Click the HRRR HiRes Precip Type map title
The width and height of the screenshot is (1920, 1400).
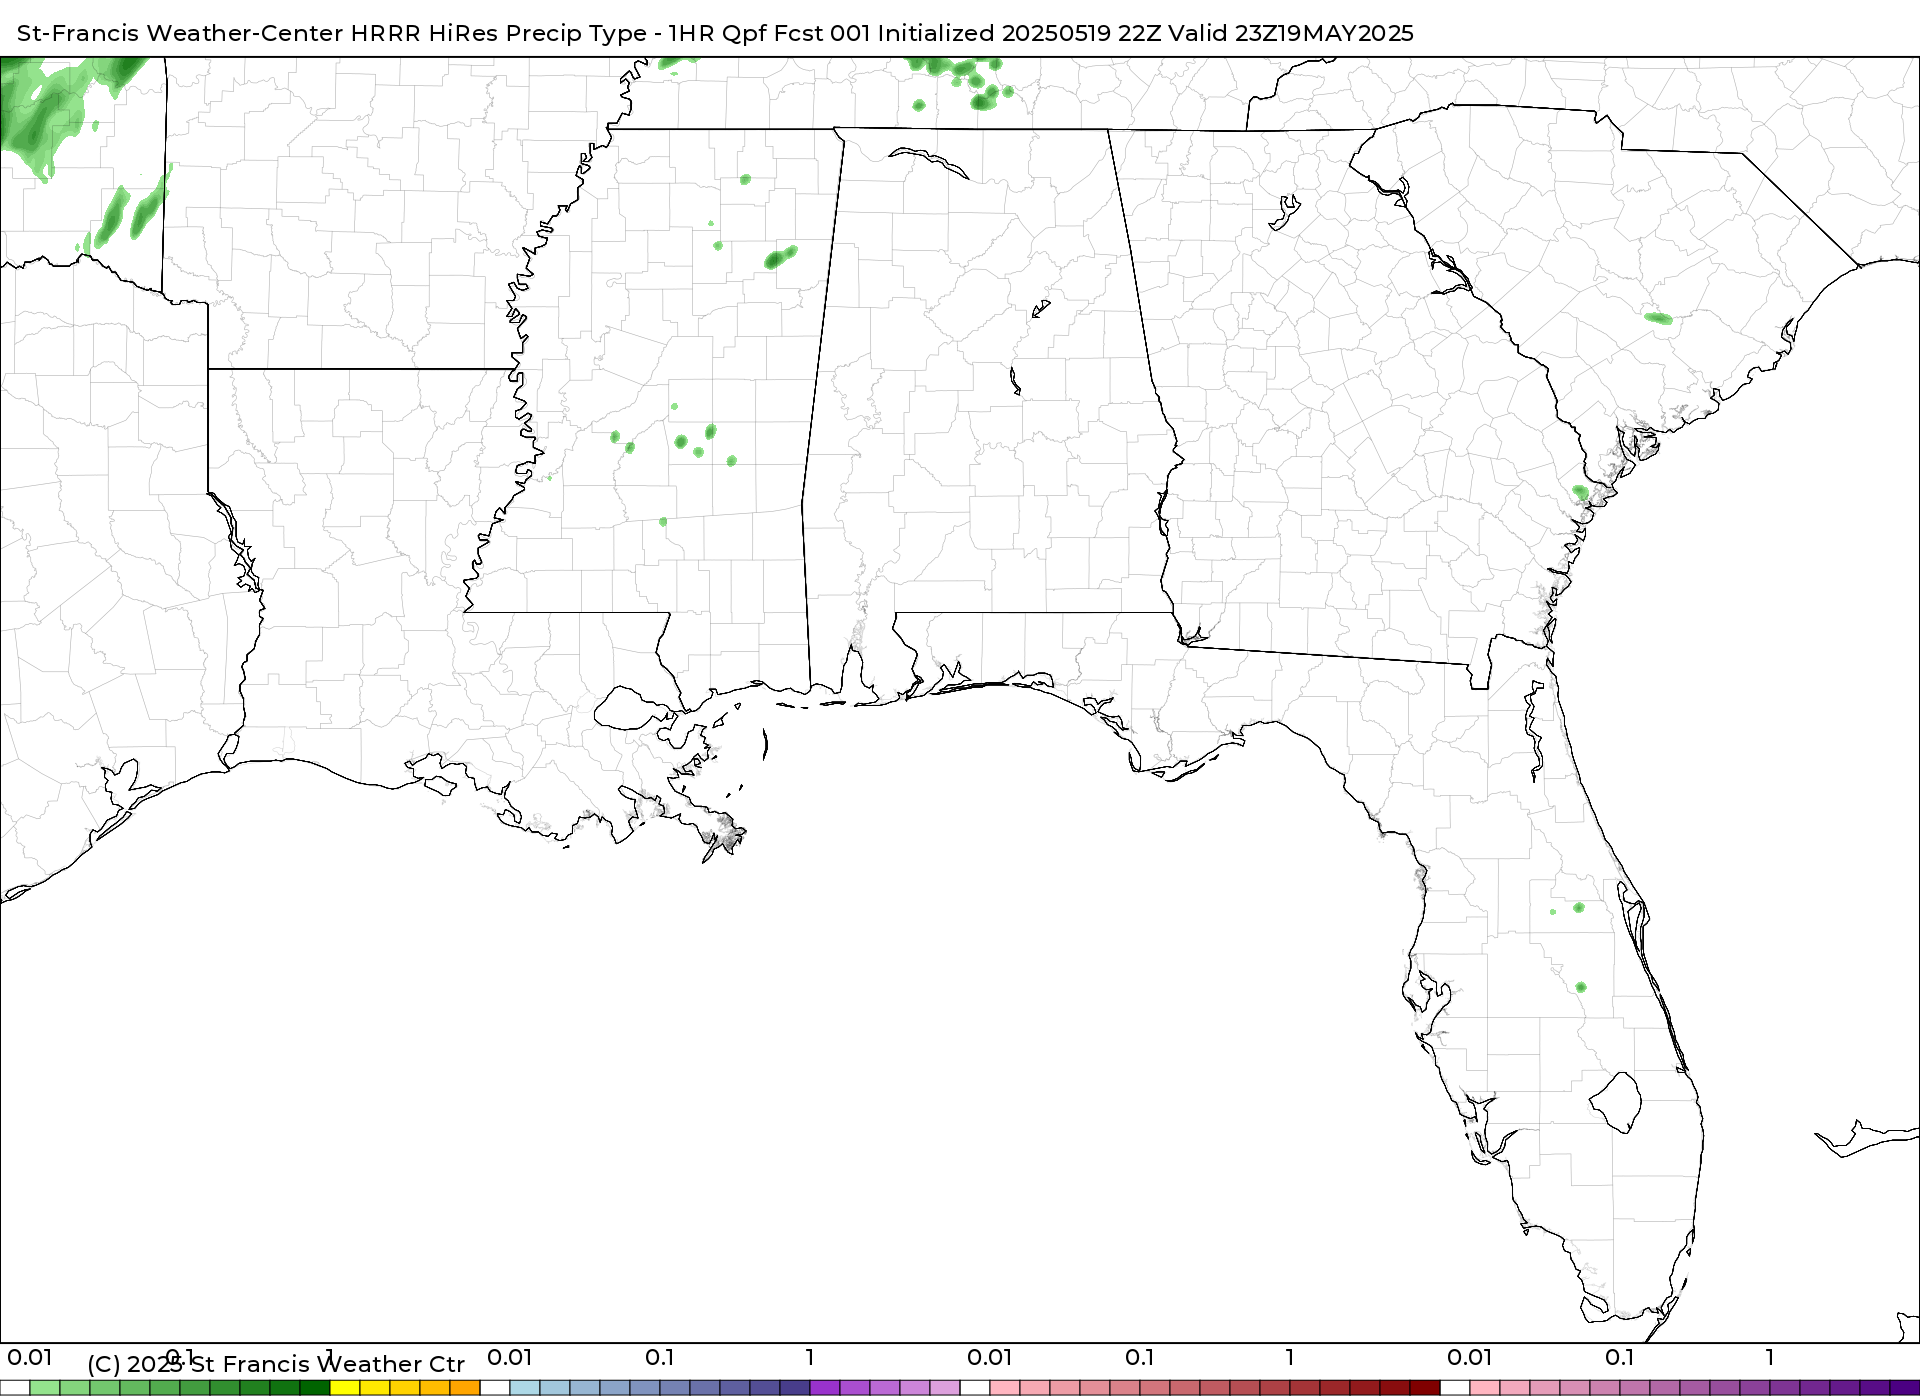click(x=715, y=33)
